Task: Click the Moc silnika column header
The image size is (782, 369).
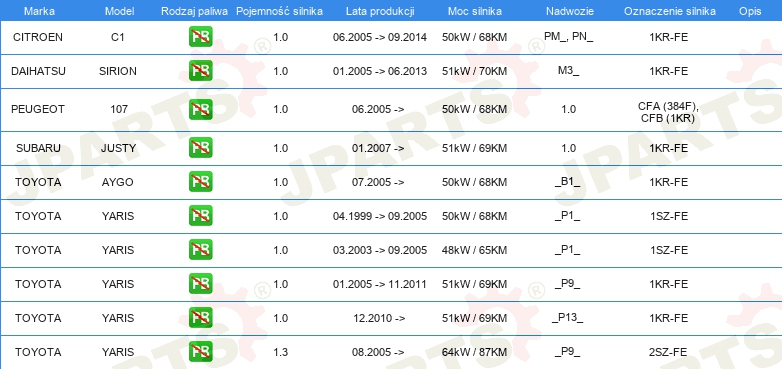Action: (475, 11)
